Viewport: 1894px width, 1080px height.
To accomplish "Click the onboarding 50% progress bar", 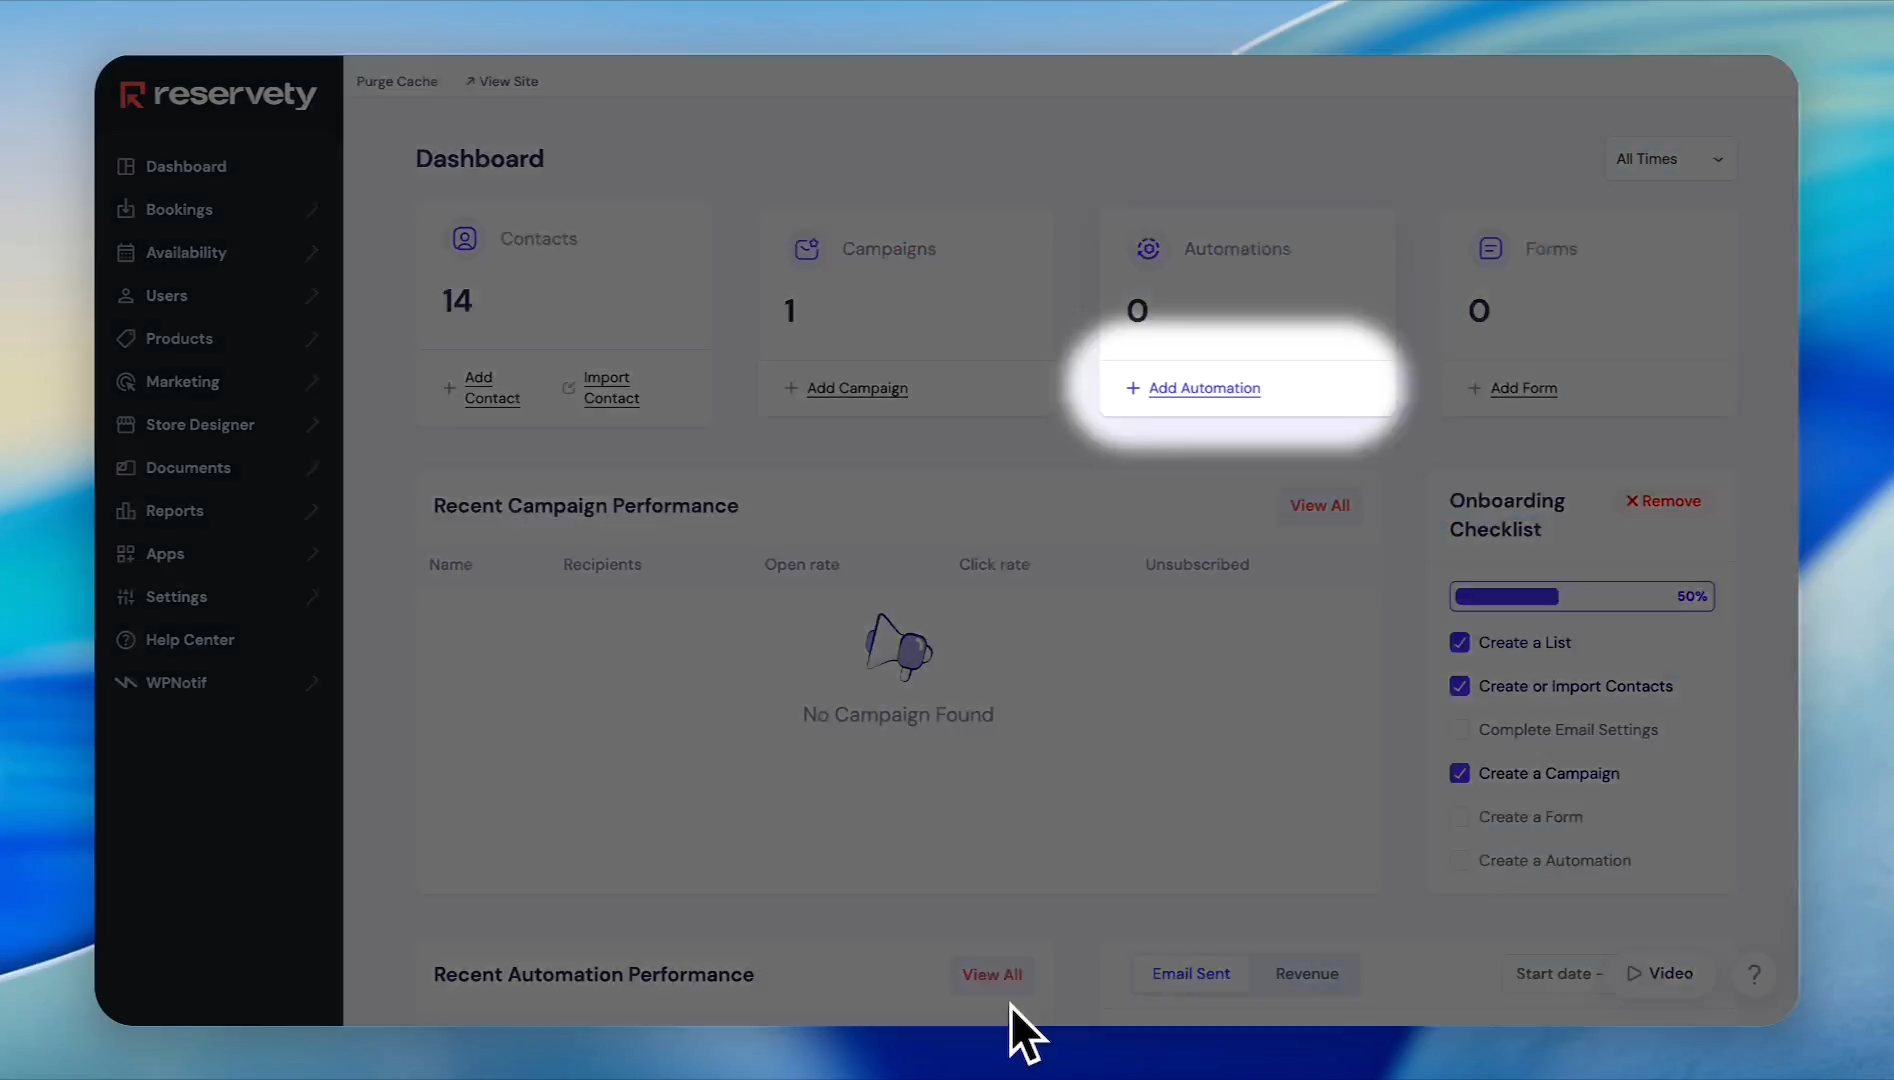I will coord(1582,596).
